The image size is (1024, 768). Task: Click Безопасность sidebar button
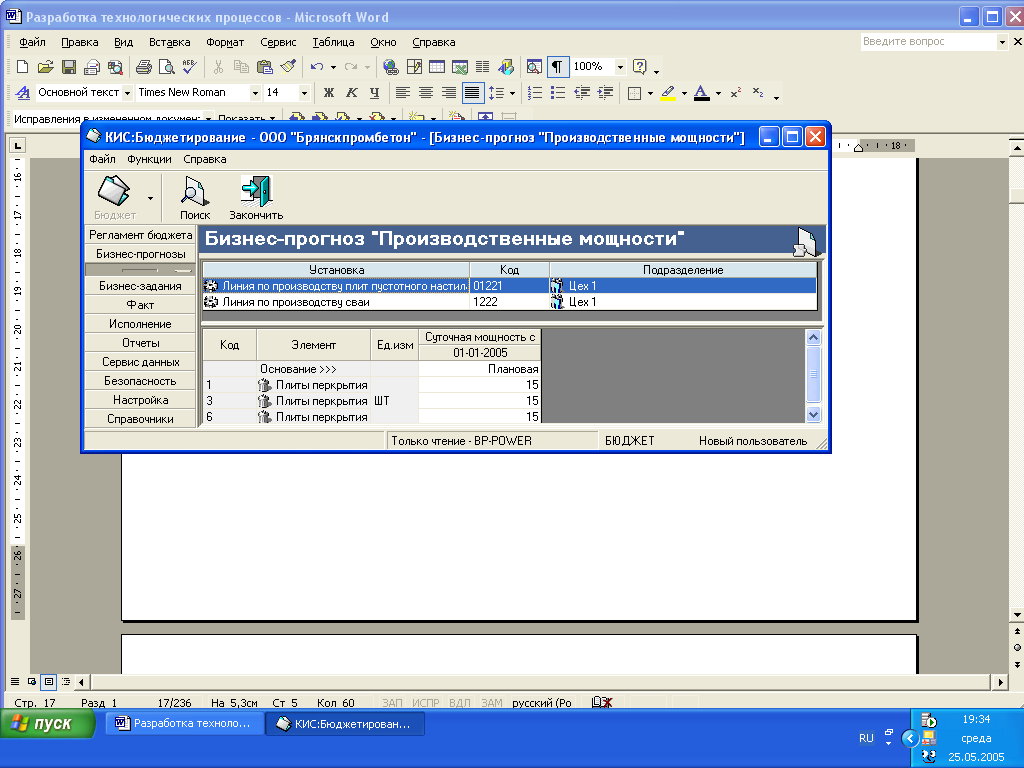point(140,381)
